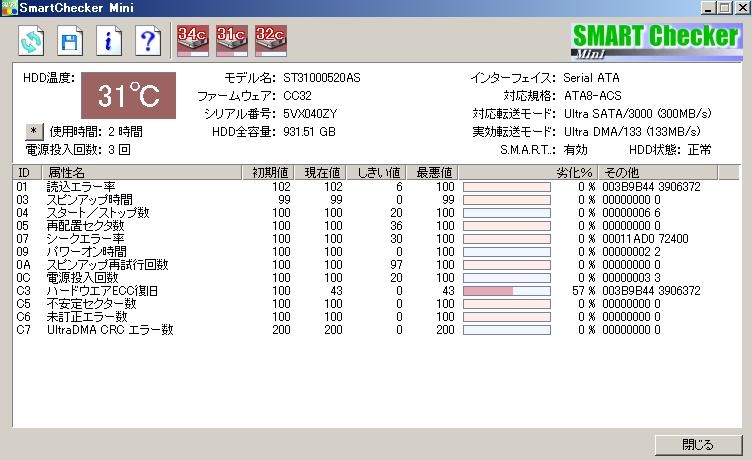
Task: Click the refresh SMART data icon
Action: pyautogui.click(x=31, y=41)
